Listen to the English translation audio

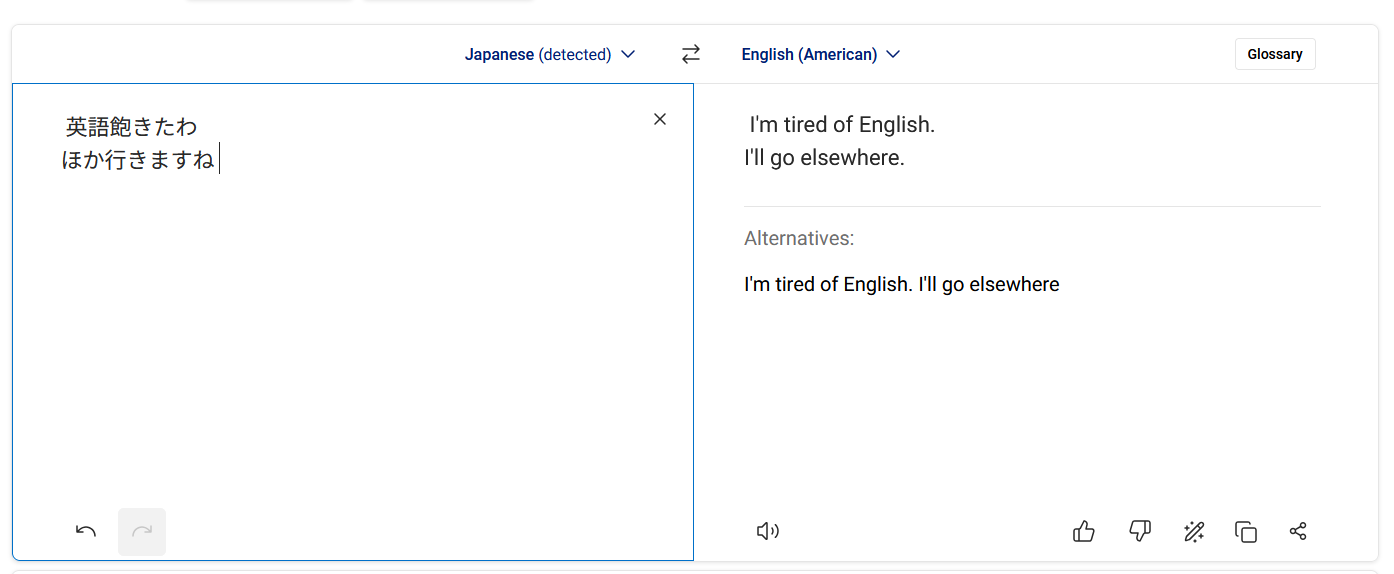pyautogui.click(x=767, y=531)
